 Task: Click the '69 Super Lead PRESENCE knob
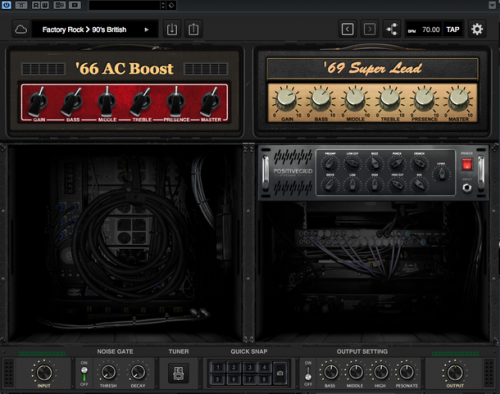click(424, 99)
